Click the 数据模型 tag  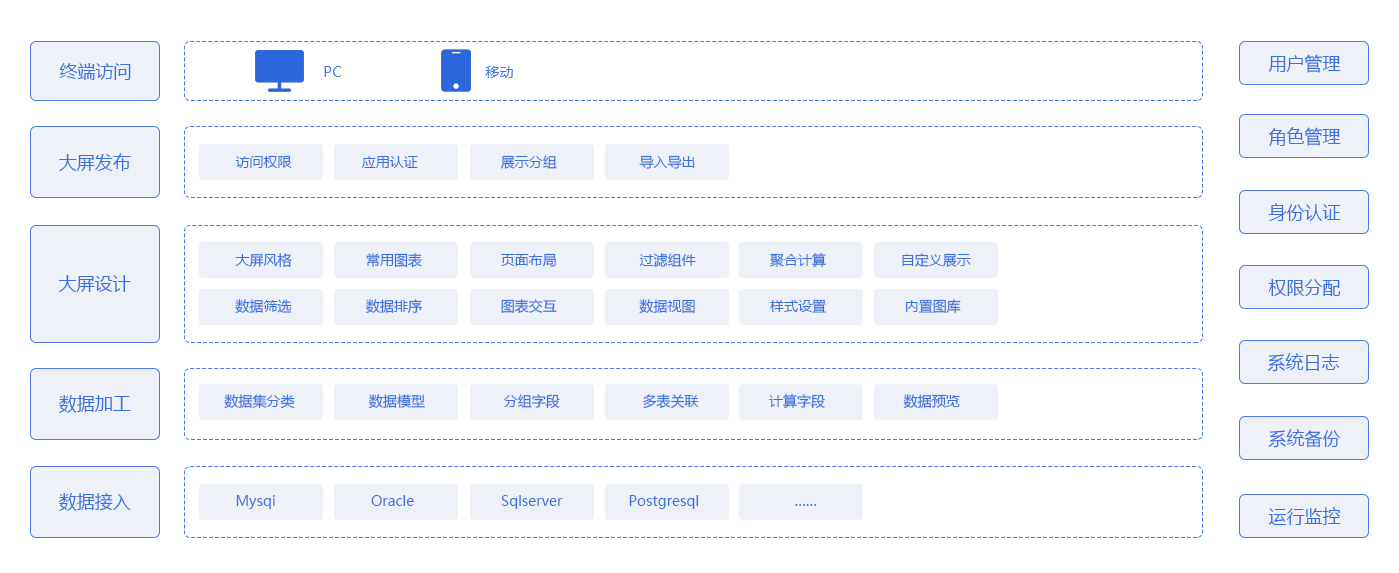coord(396,402)
